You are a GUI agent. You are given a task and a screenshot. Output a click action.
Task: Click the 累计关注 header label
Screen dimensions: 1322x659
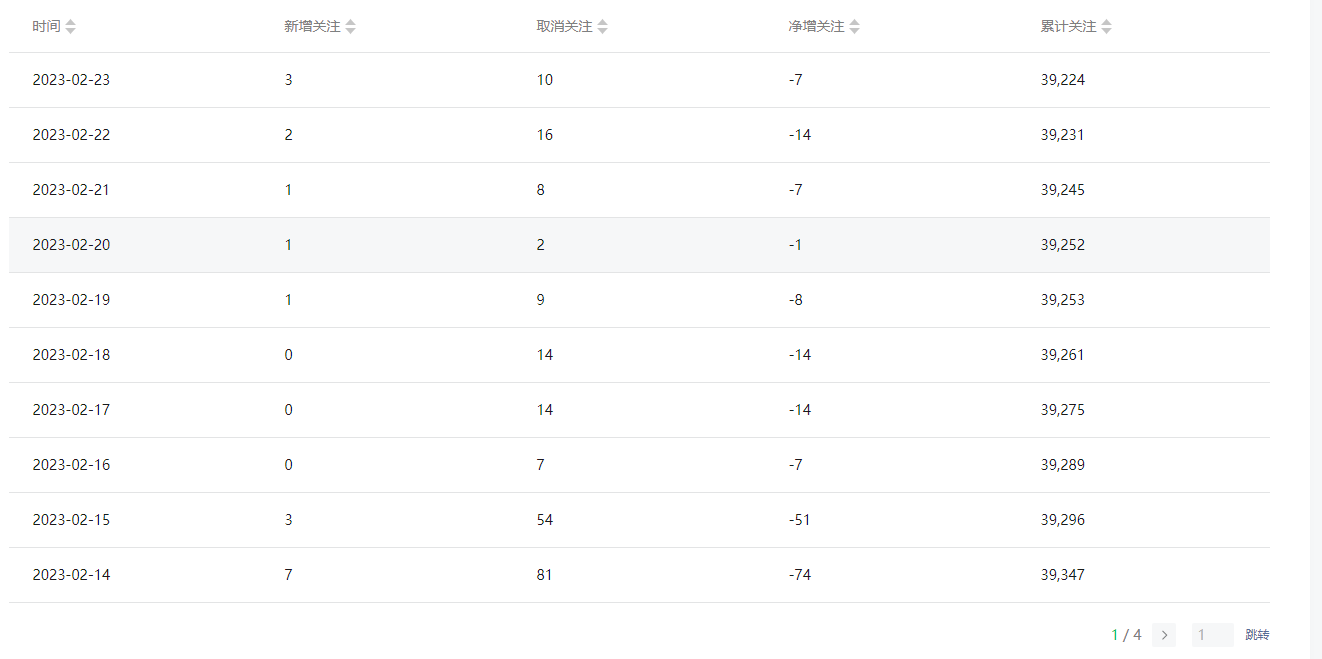(1068, 27)
